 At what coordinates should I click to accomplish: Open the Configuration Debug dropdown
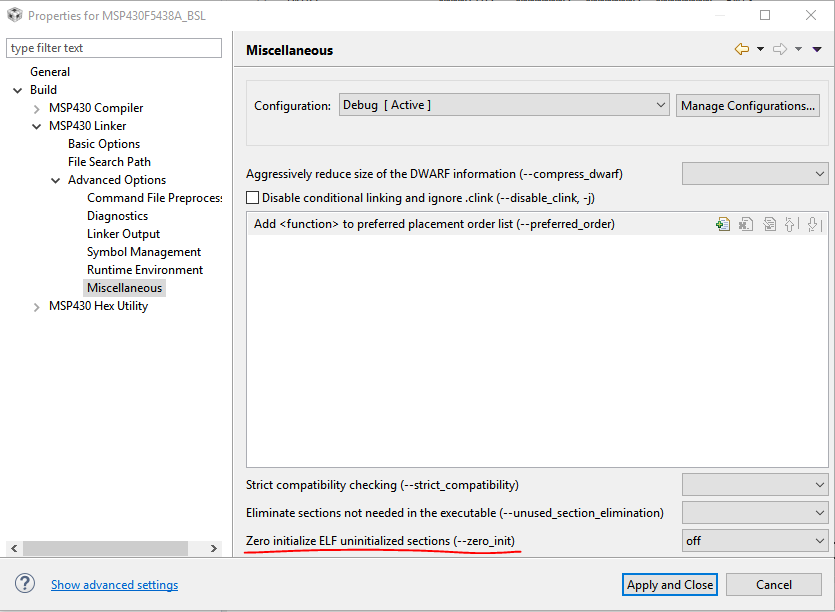(x=504, y=105)
